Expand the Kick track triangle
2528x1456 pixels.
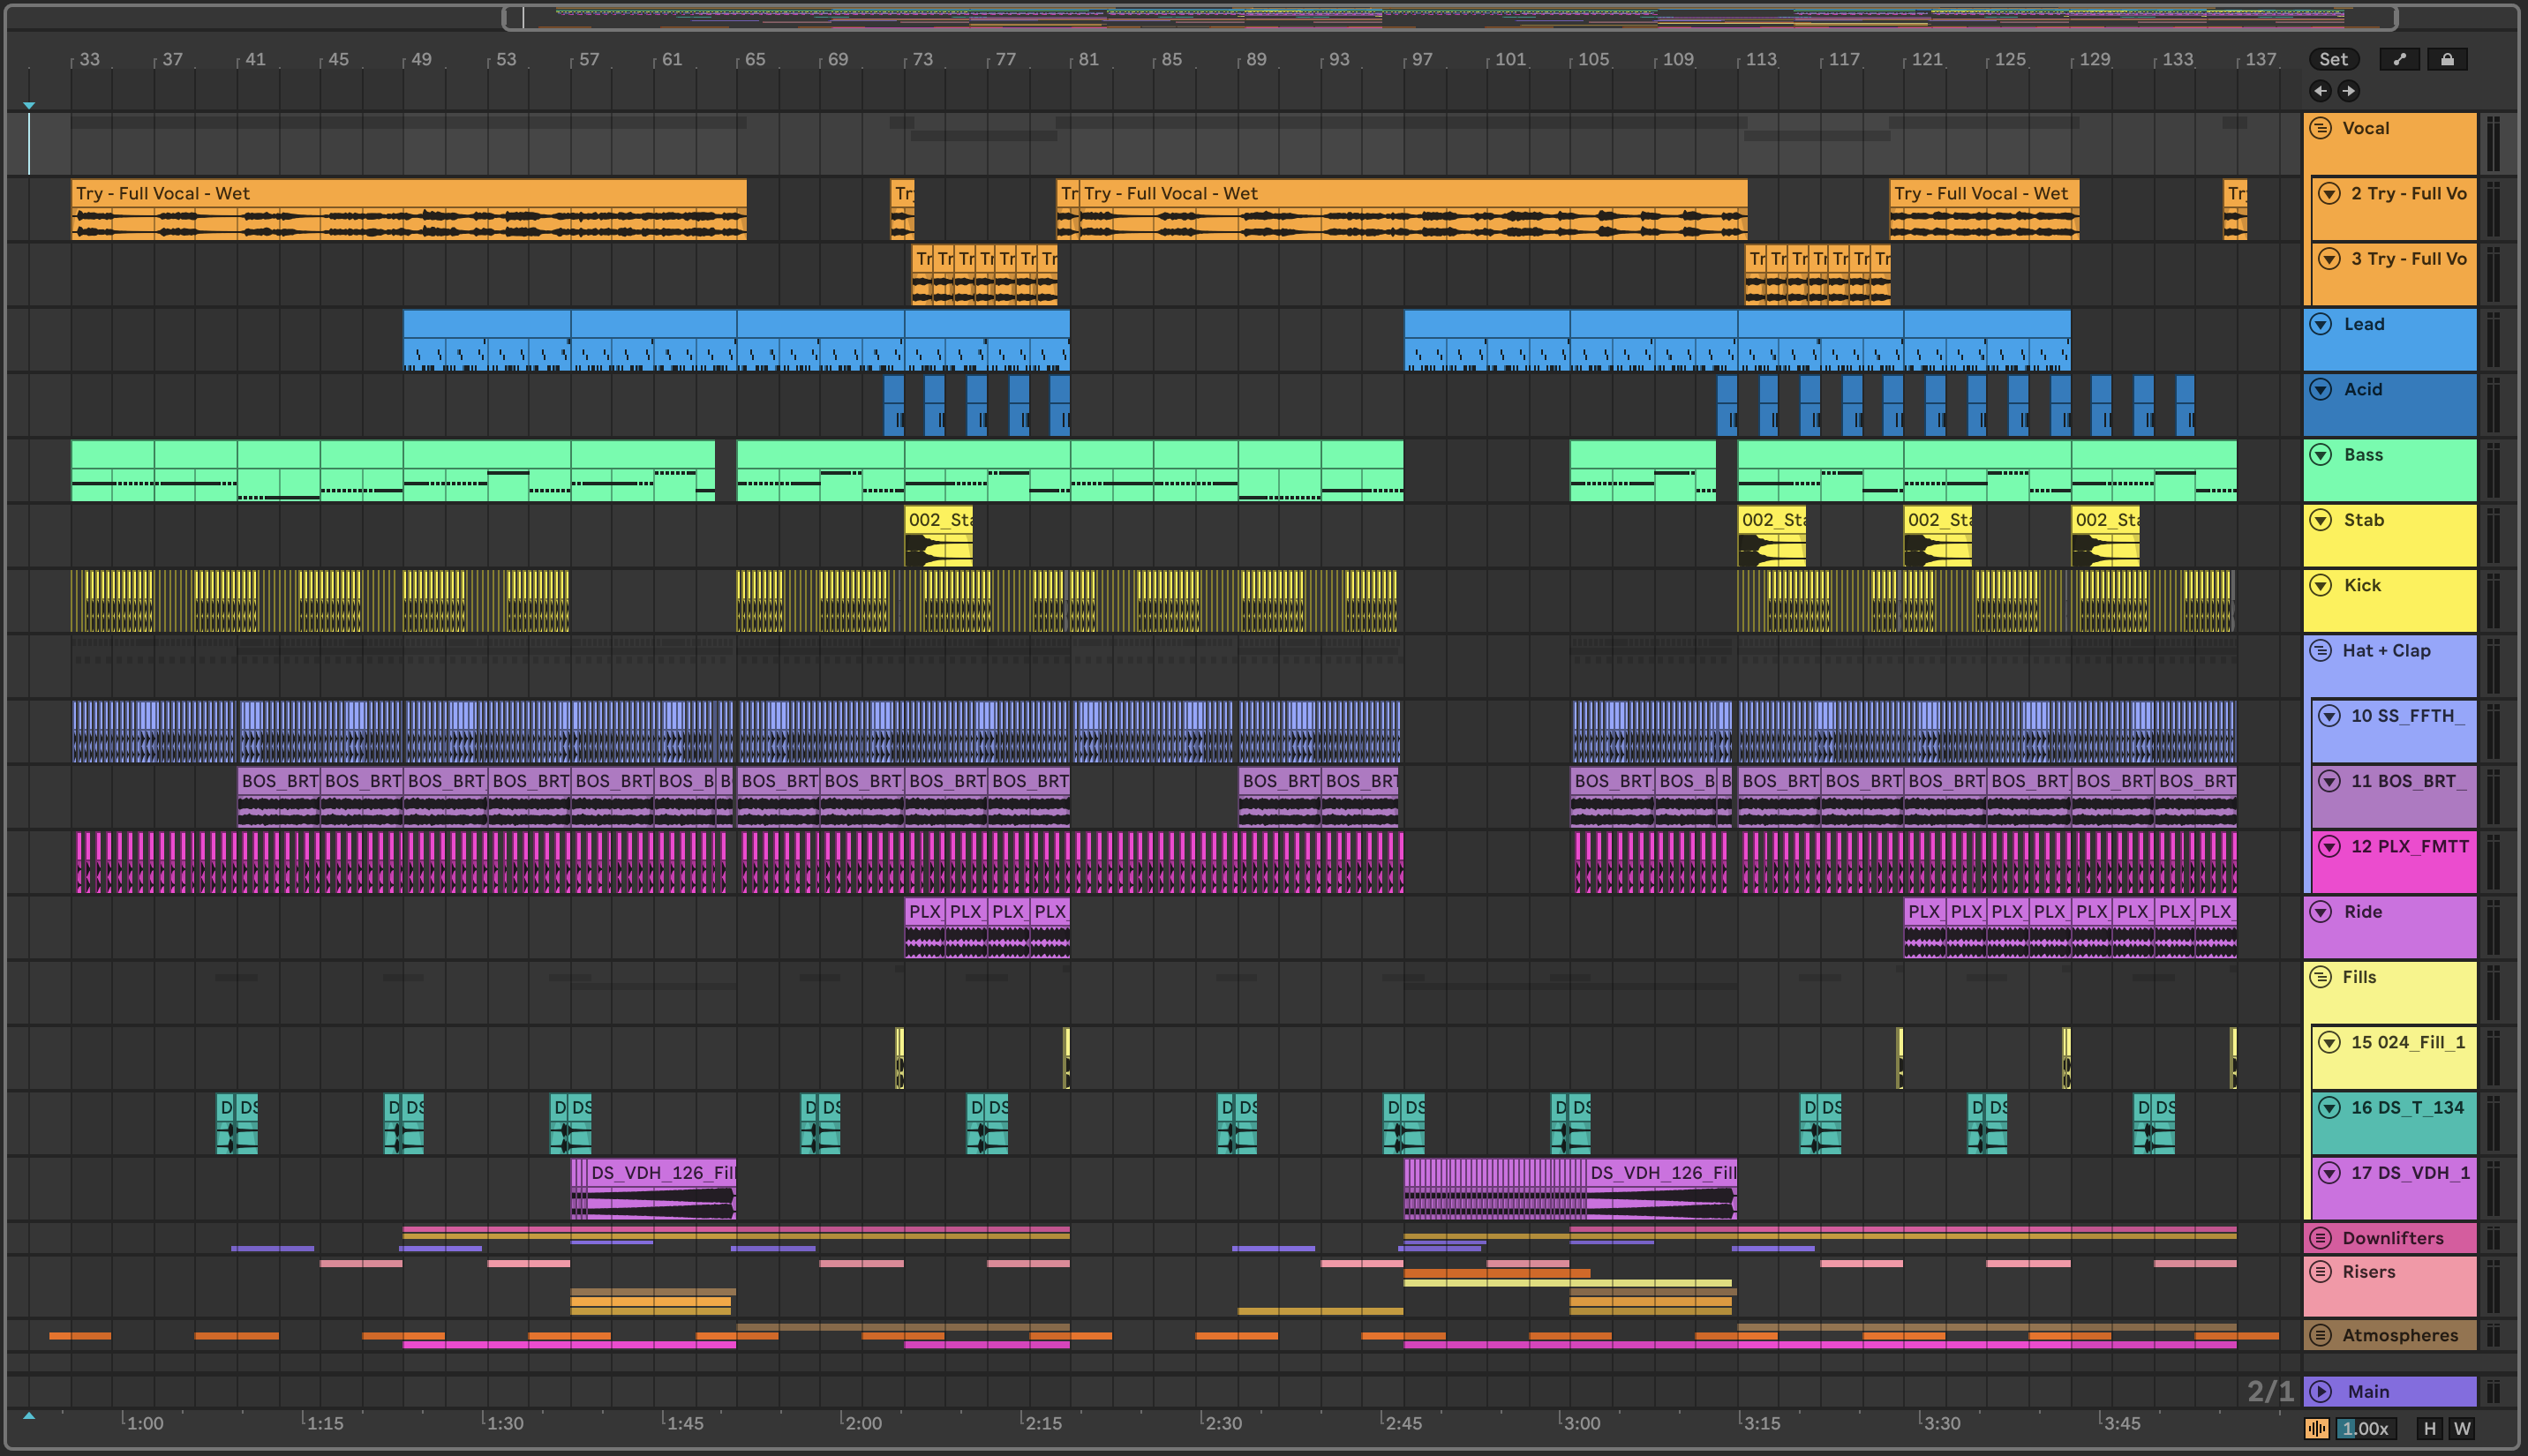click(2321, 585)
